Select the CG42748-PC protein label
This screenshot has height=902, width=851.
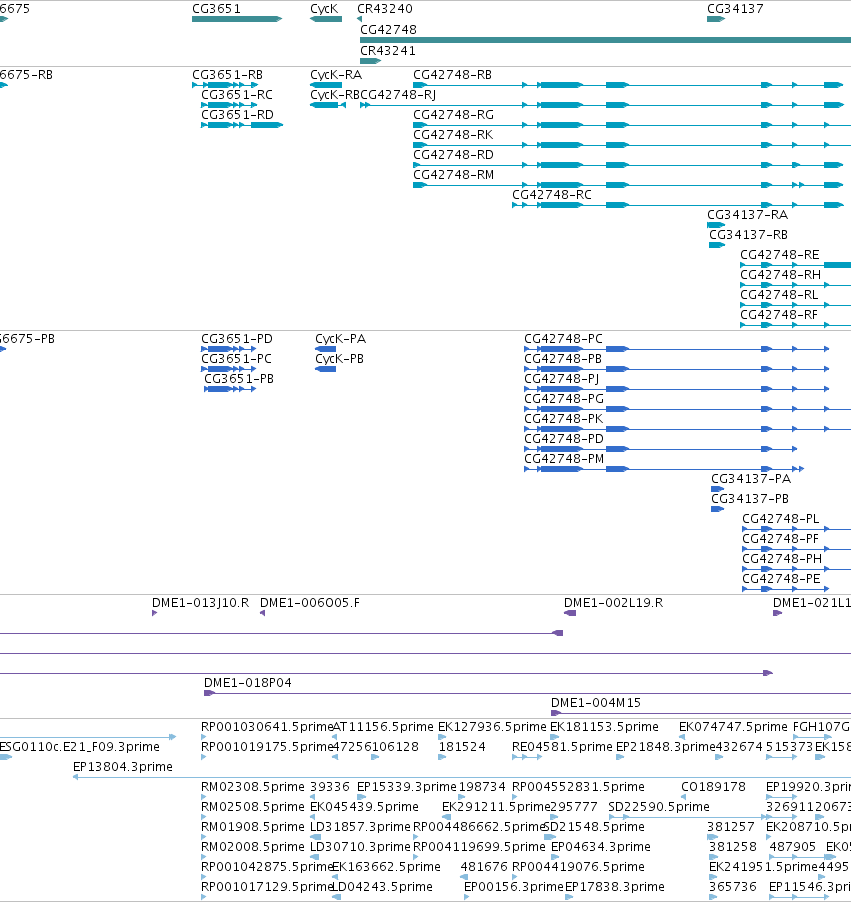click(x=563, y=339)
